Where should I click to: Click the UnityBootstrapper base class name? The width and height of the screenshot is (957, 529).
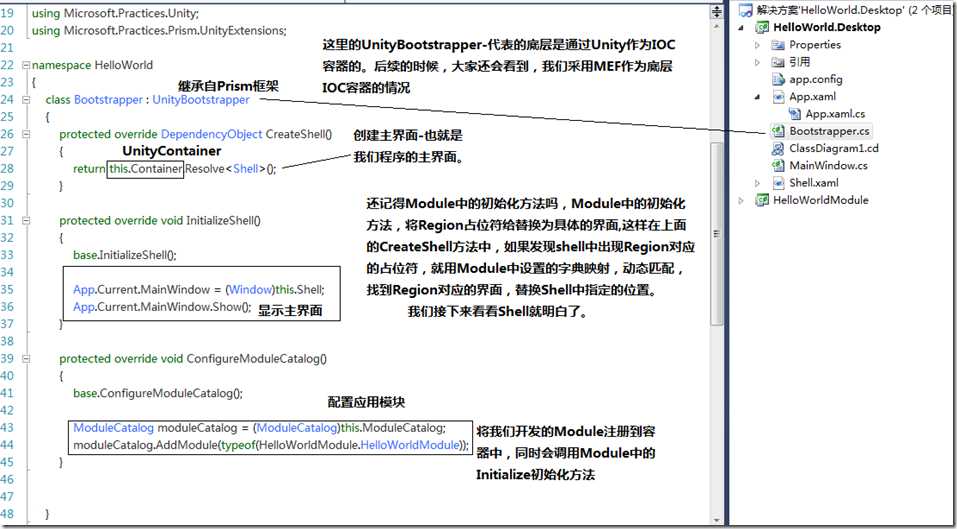coord(201,99)
